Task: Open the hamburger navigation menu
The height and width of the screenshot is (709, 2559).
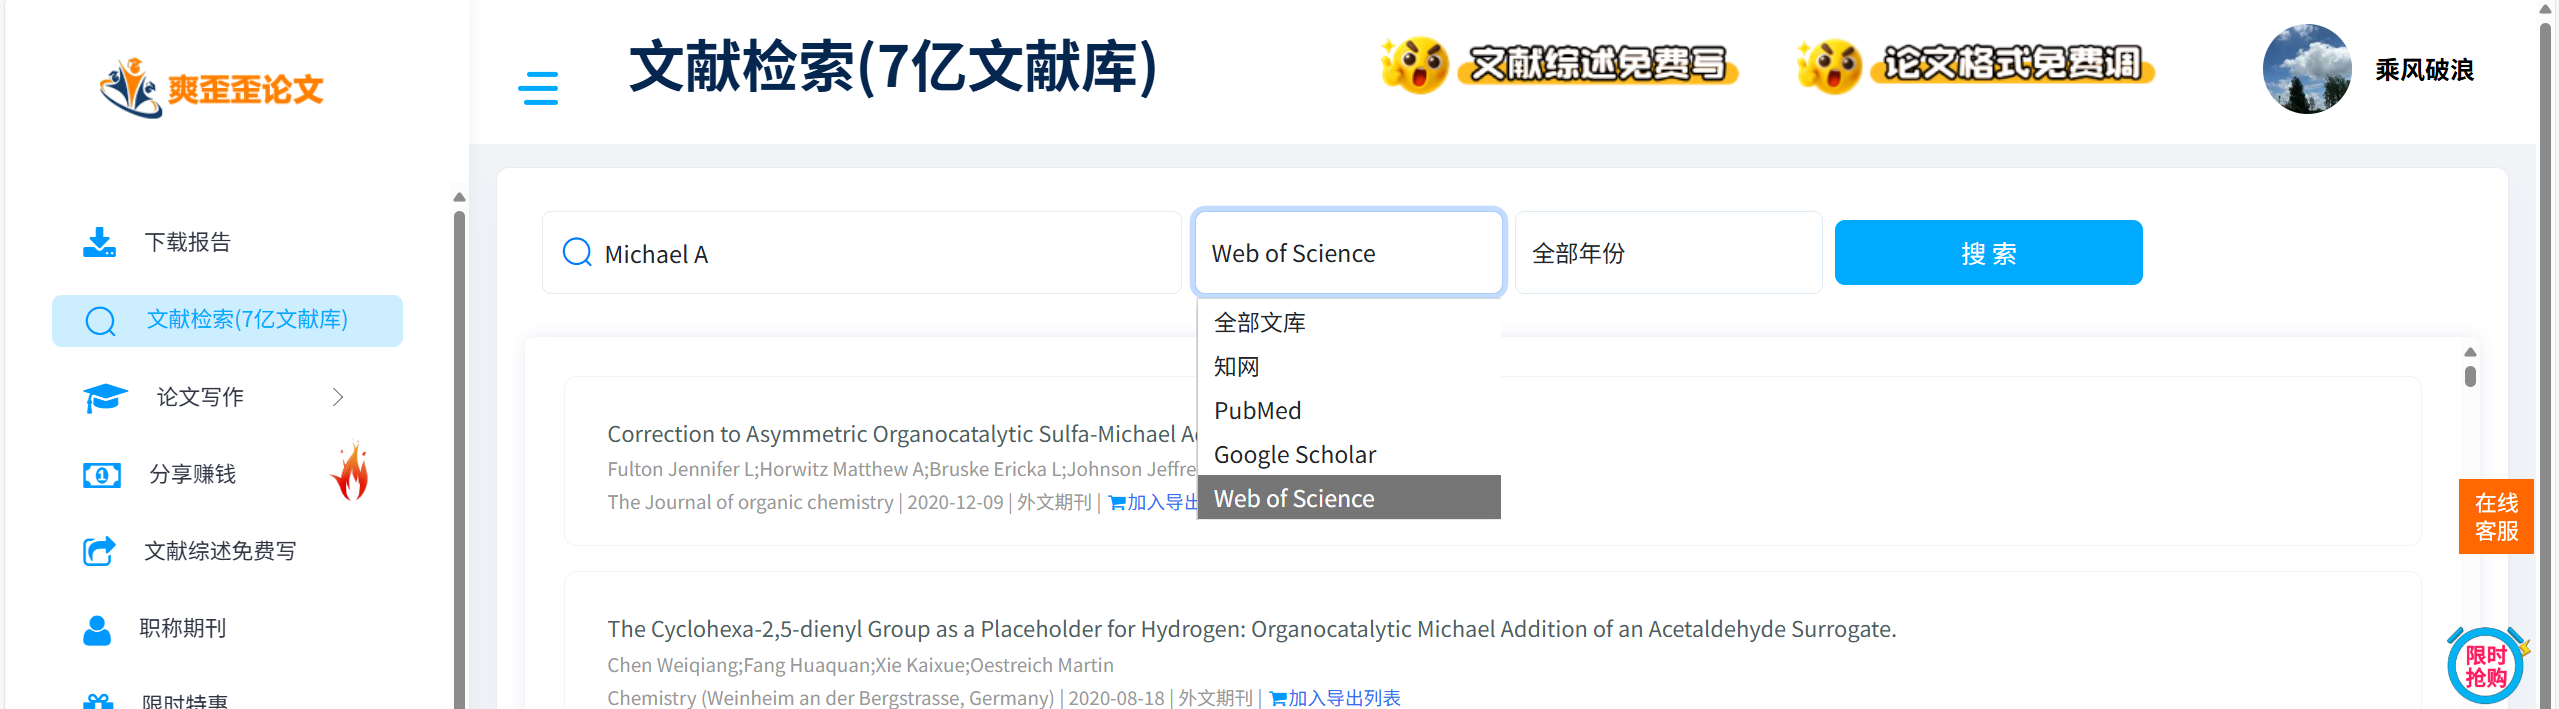Action: coord(538,89)
